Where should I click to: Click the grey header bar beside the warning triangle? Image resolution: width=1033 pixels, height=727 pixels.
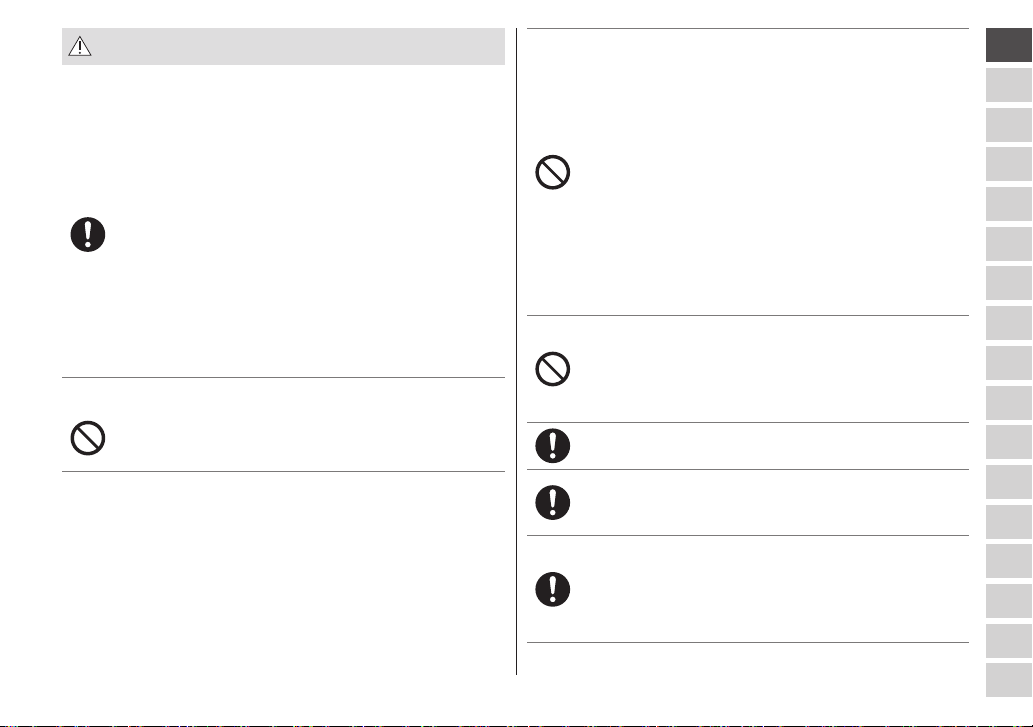coord(283,46)
